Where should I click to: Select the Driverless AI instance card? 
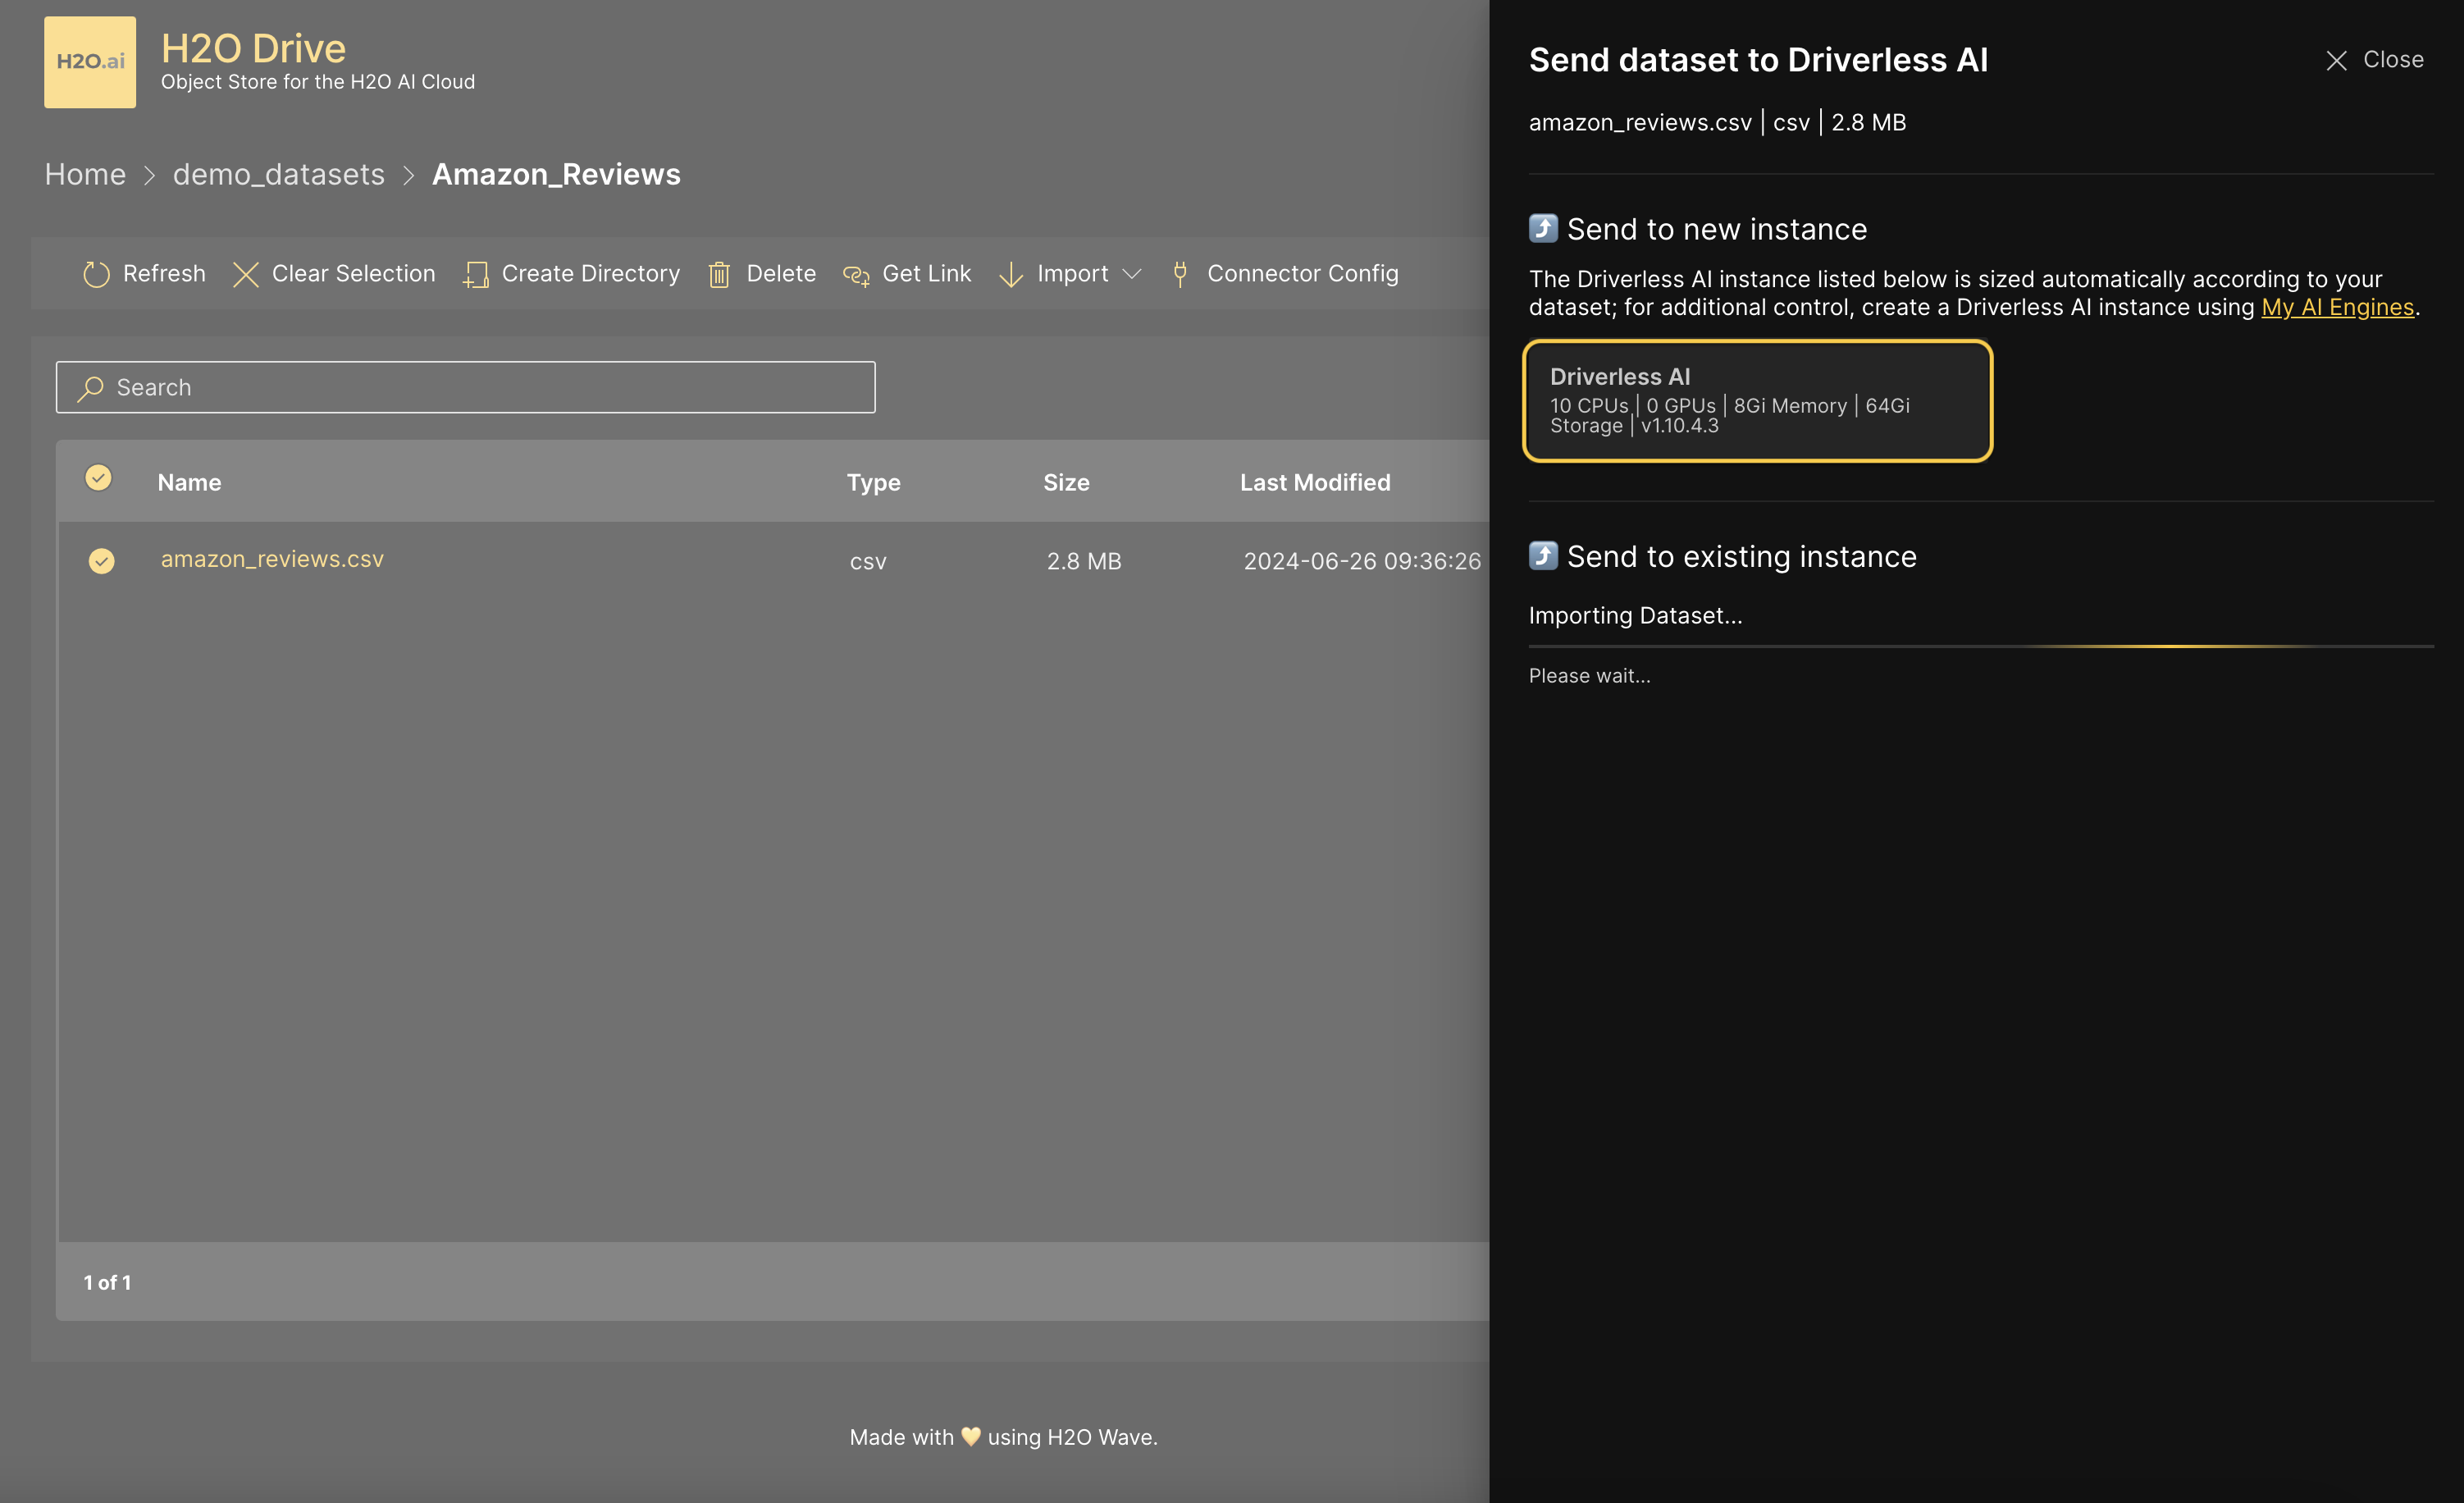tap(1757, 401)
